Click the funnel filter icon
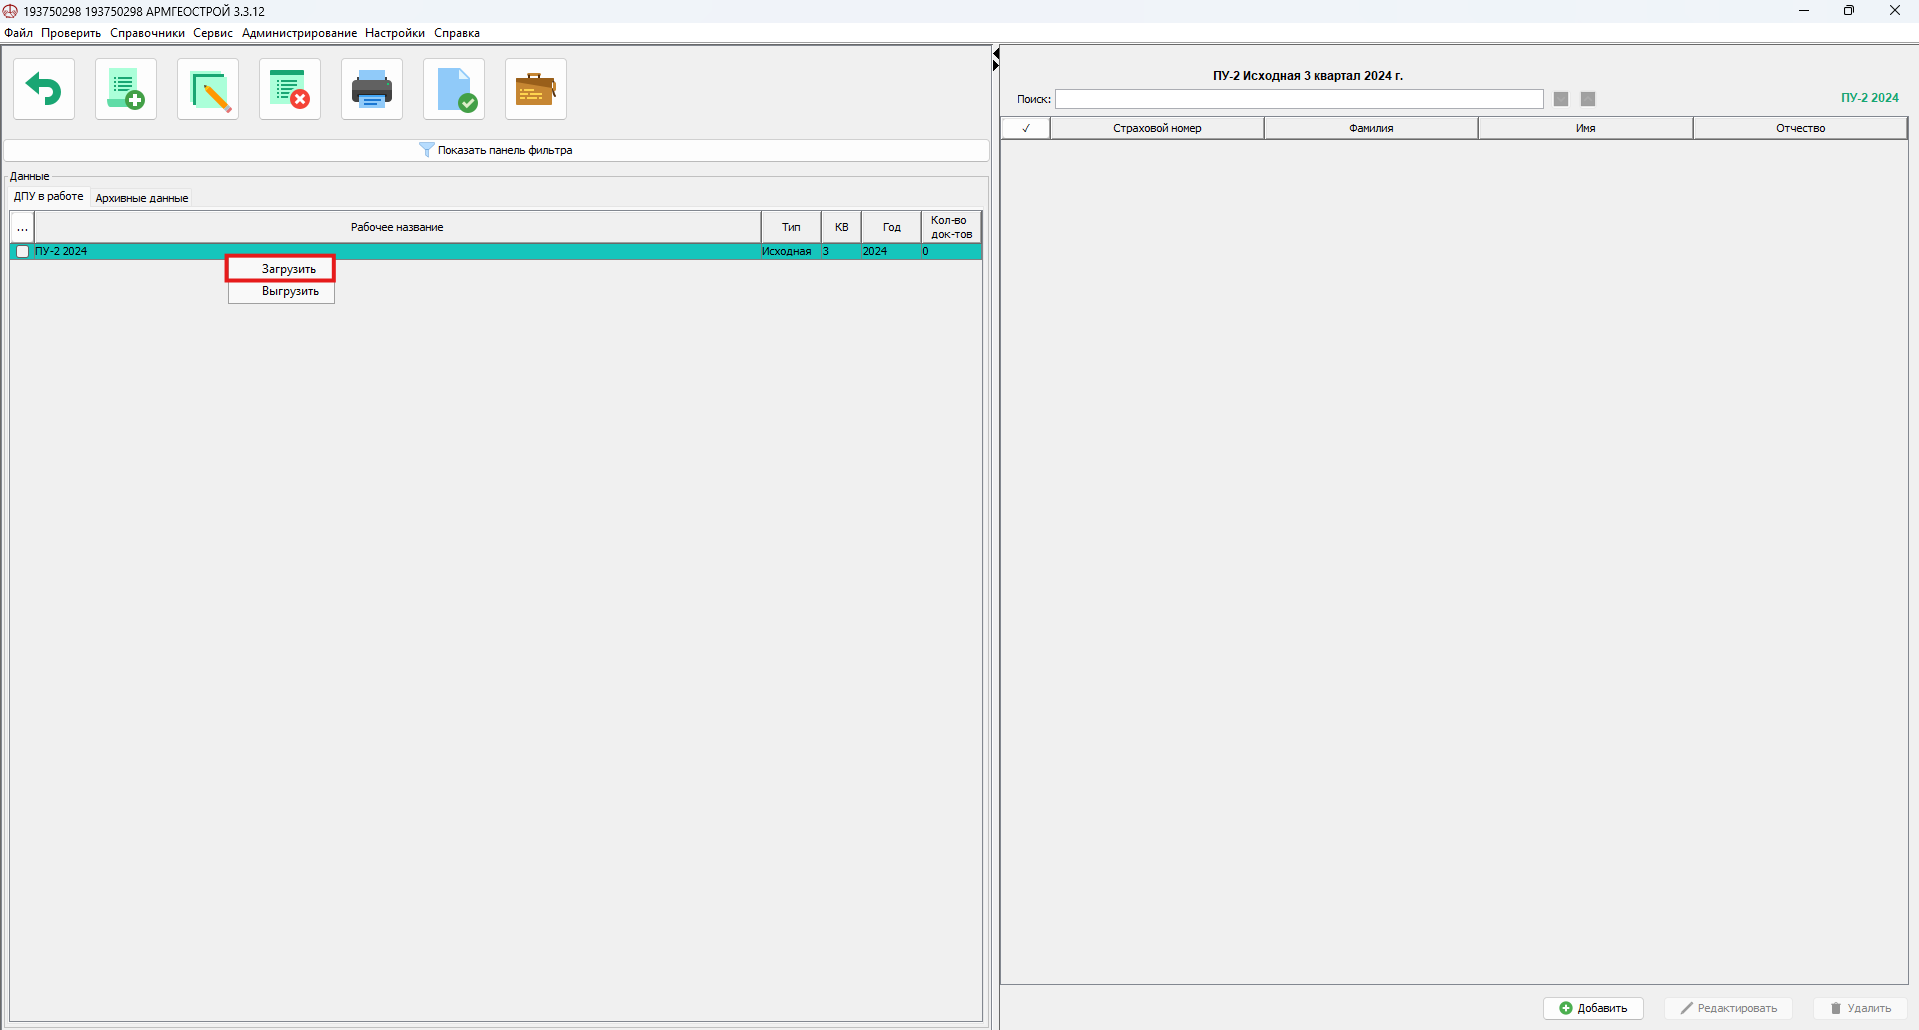 (x=426, y=150)
